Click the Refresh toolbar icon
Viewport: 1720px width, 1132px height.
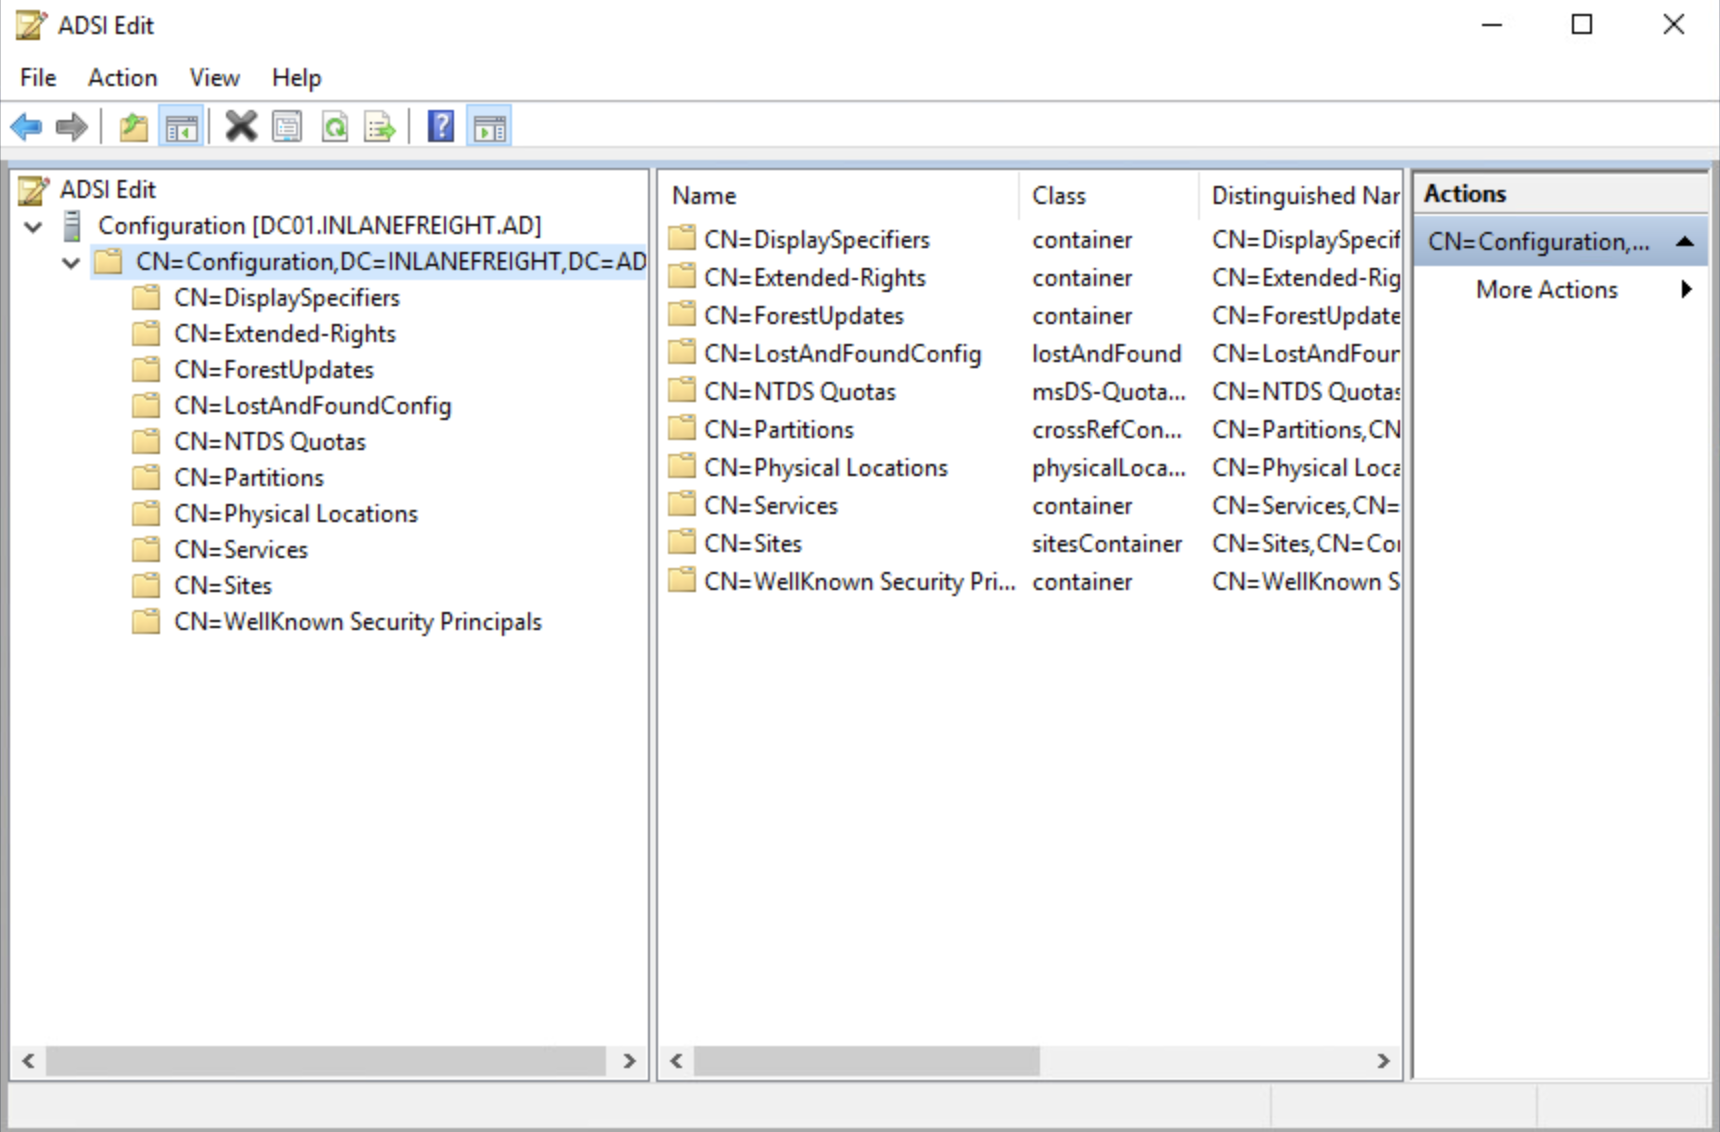click(x=335, y=127)
